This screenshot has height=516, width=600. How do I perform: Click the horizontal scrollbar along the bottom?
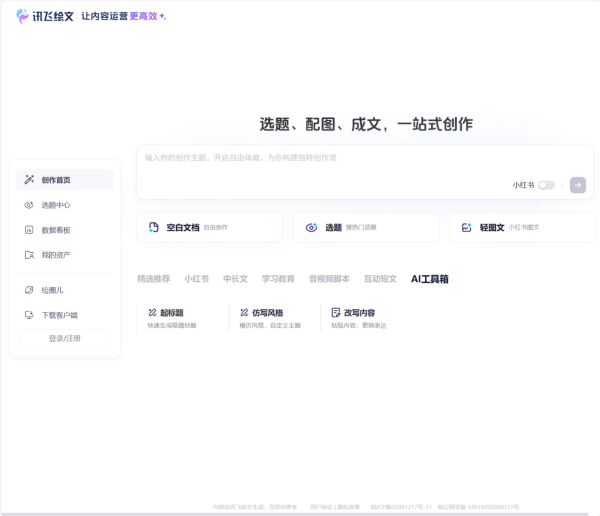295,514
